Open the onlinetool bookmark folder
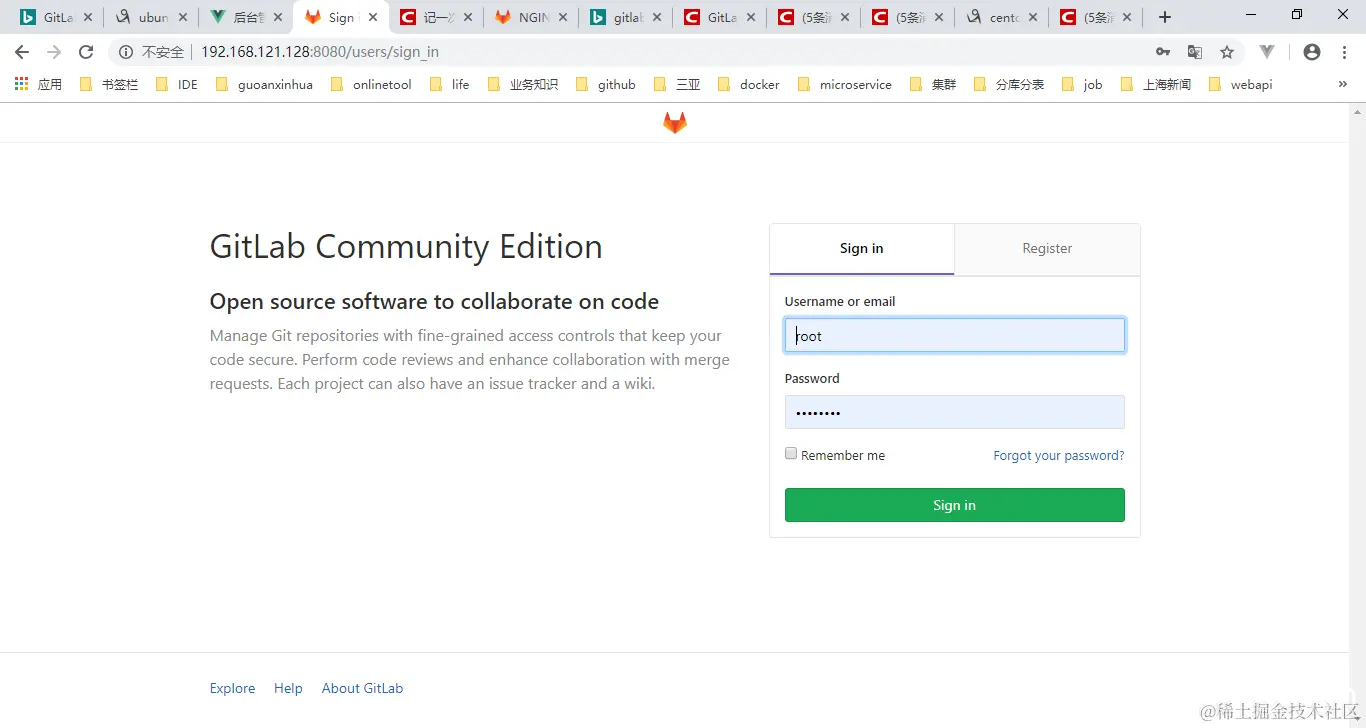This screenshot has height=728, width=1366. click(370, 84)
